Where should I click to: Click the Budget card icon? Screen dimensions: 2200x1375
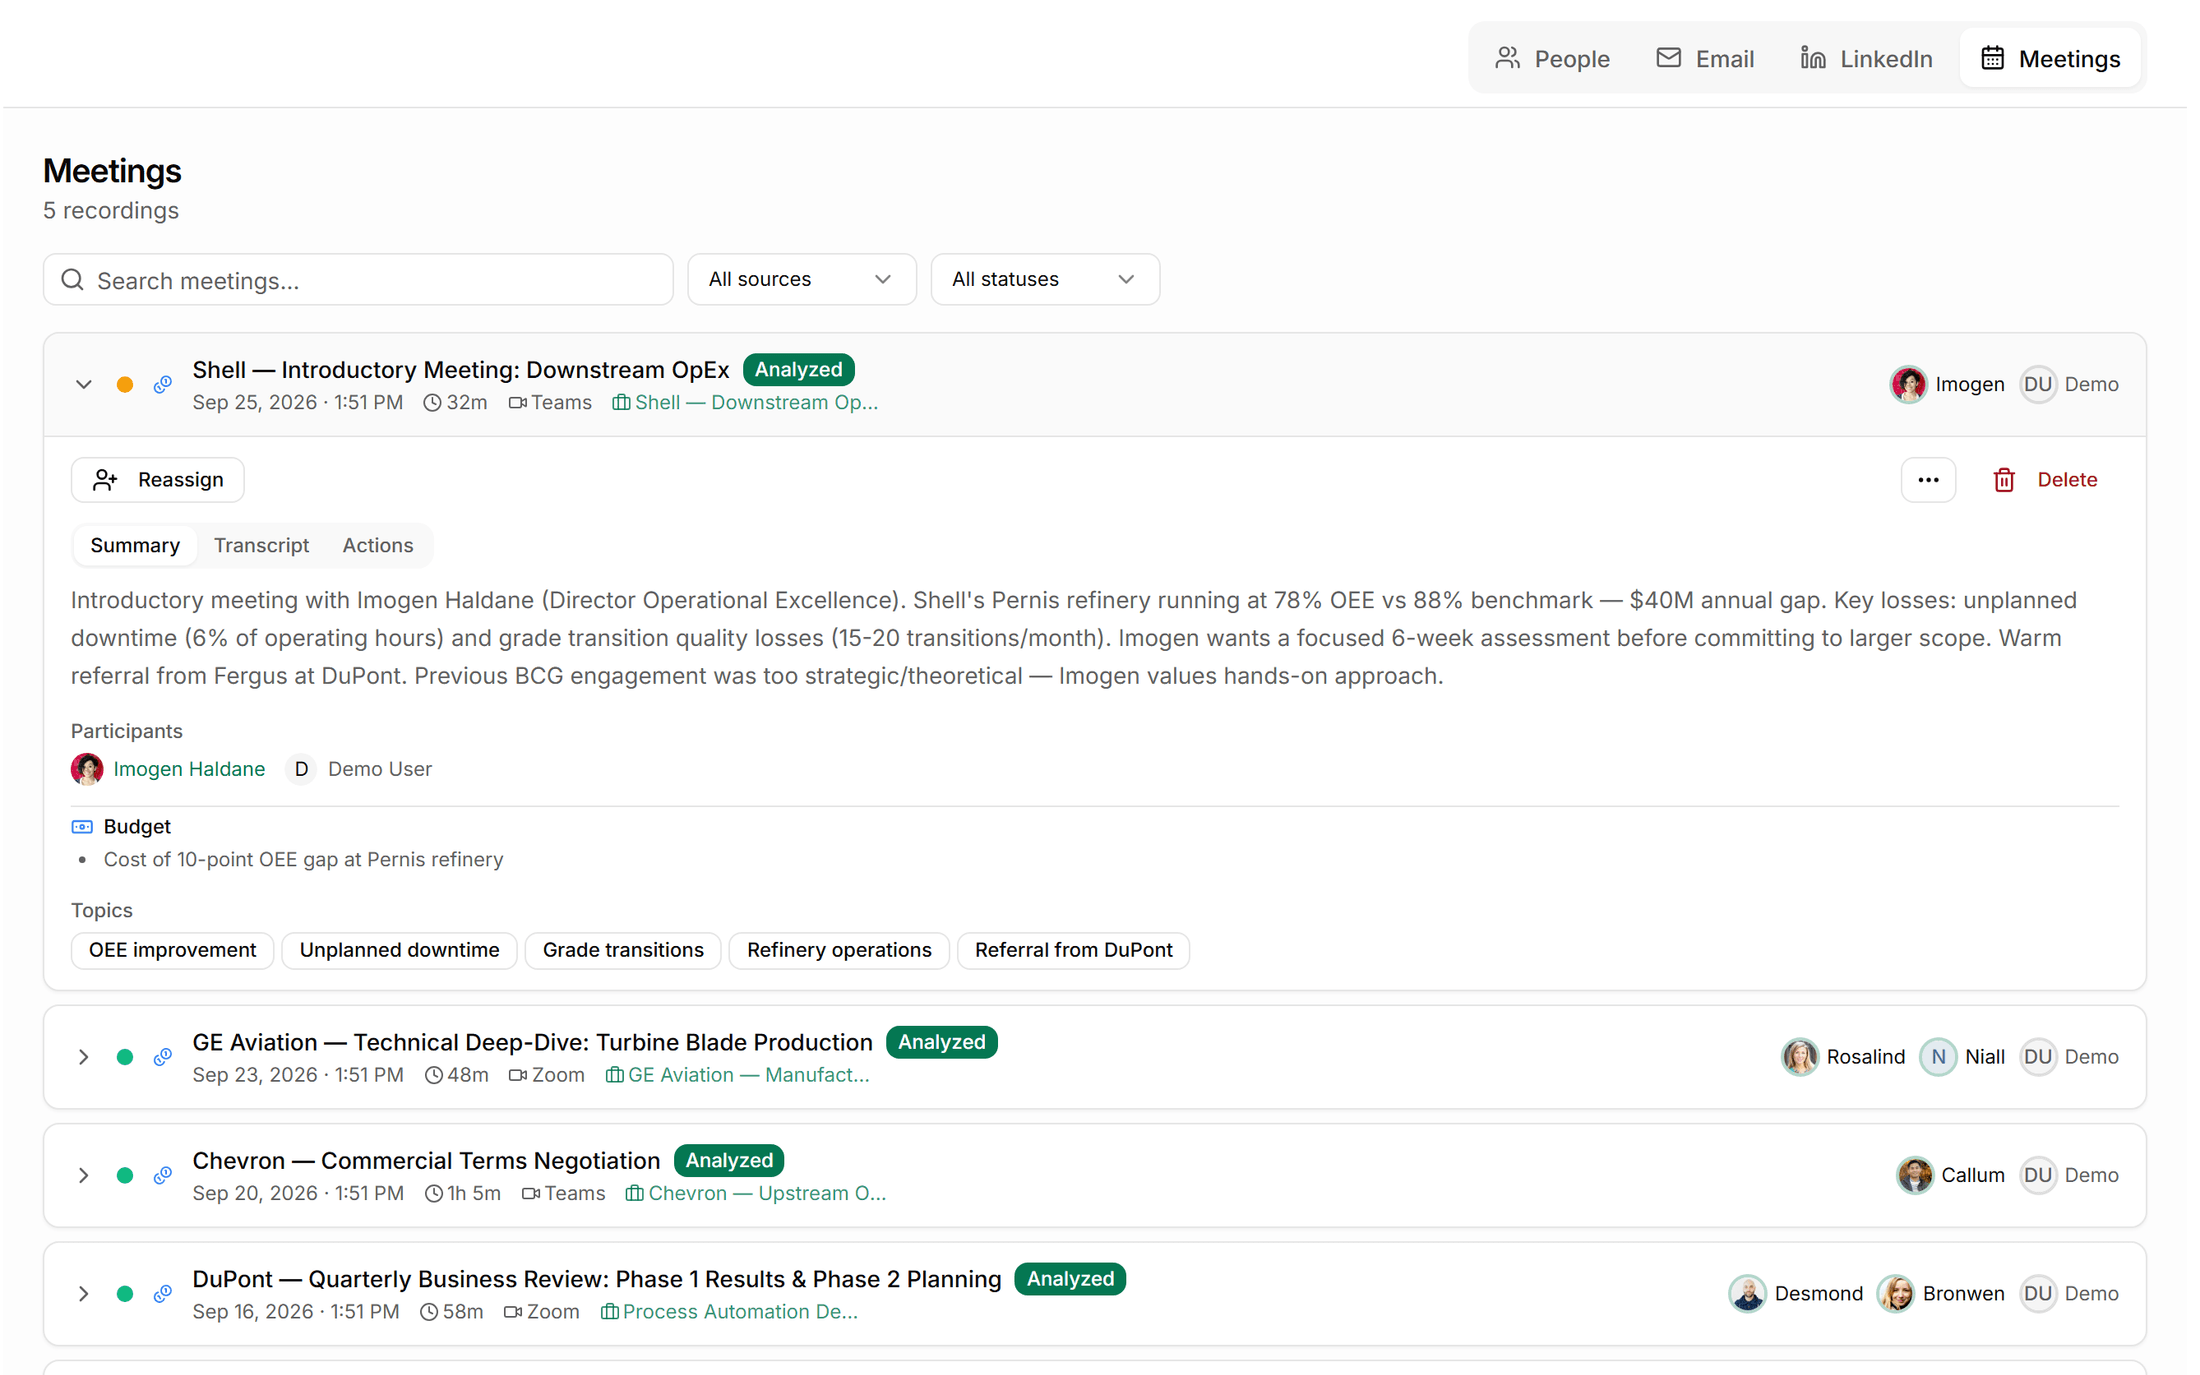pos(82,827)
